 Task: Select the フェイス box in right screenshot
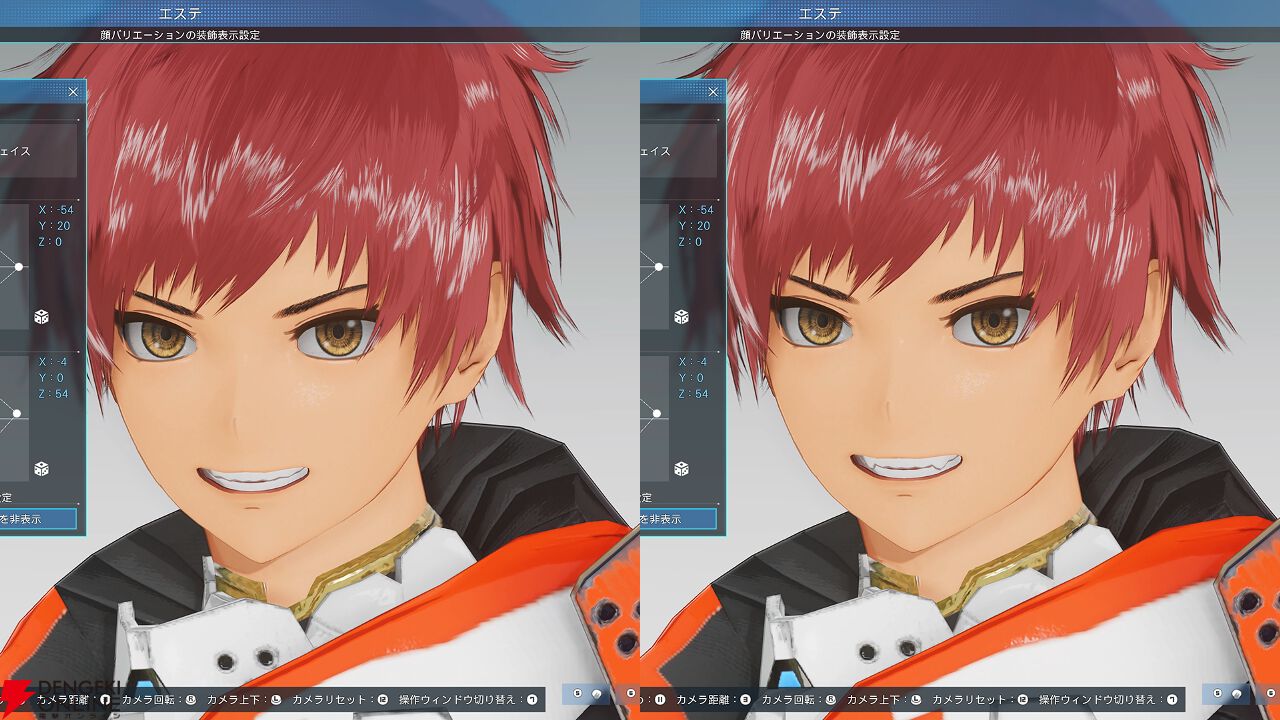678,151
